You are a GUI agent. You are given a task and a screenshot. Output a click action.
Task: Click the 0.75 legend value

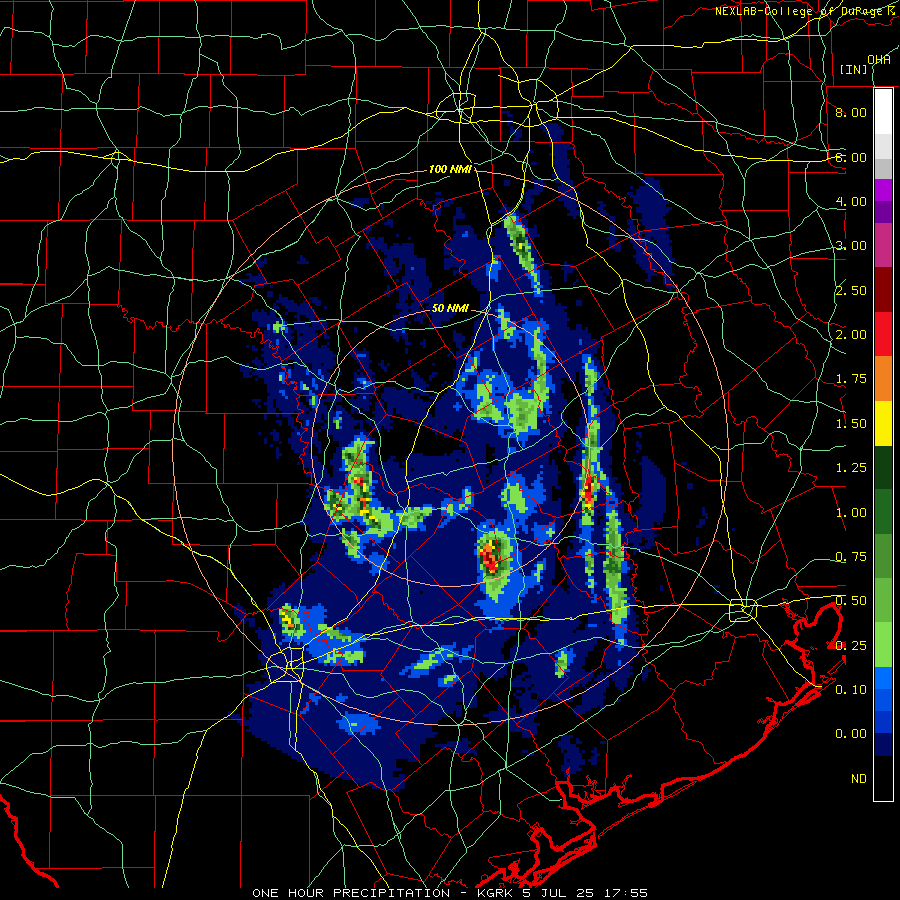click(x=851, y=557)
